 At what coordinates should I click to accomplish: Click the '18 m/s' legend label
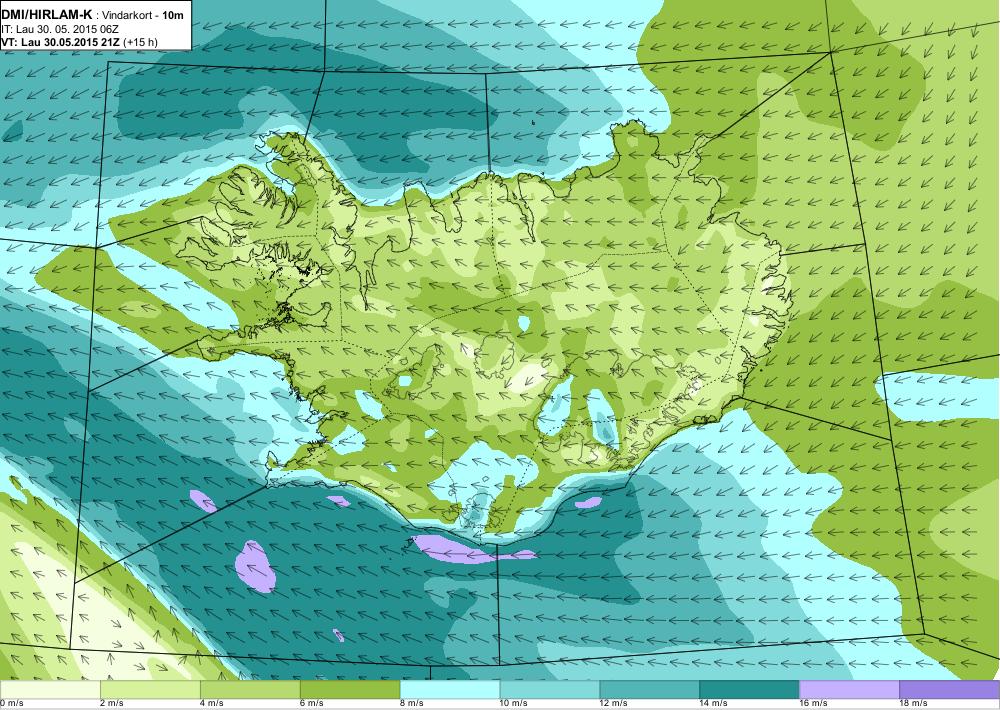tap(914, 704)
